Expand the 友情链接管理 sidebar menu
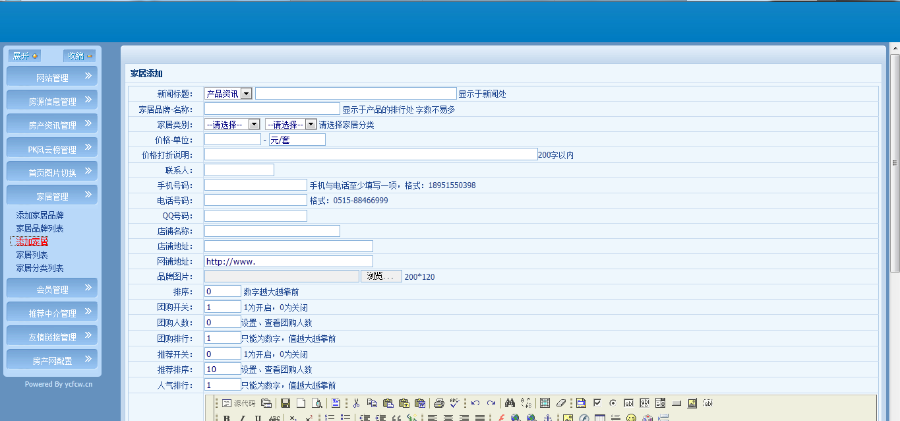Screen dimensions: 900x421 (52, 336)
